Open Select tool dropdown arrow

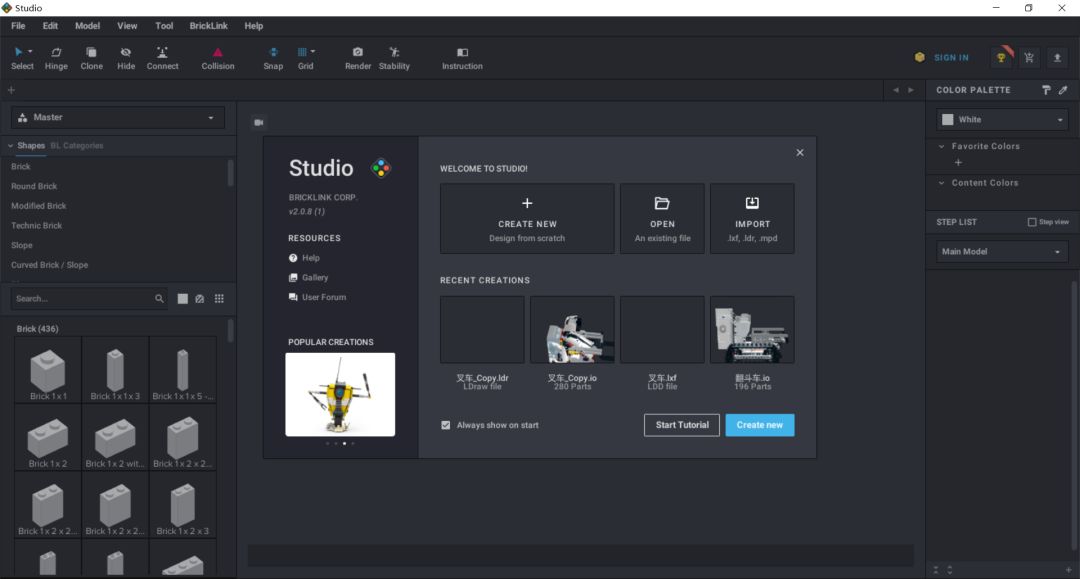coord(30,52)
